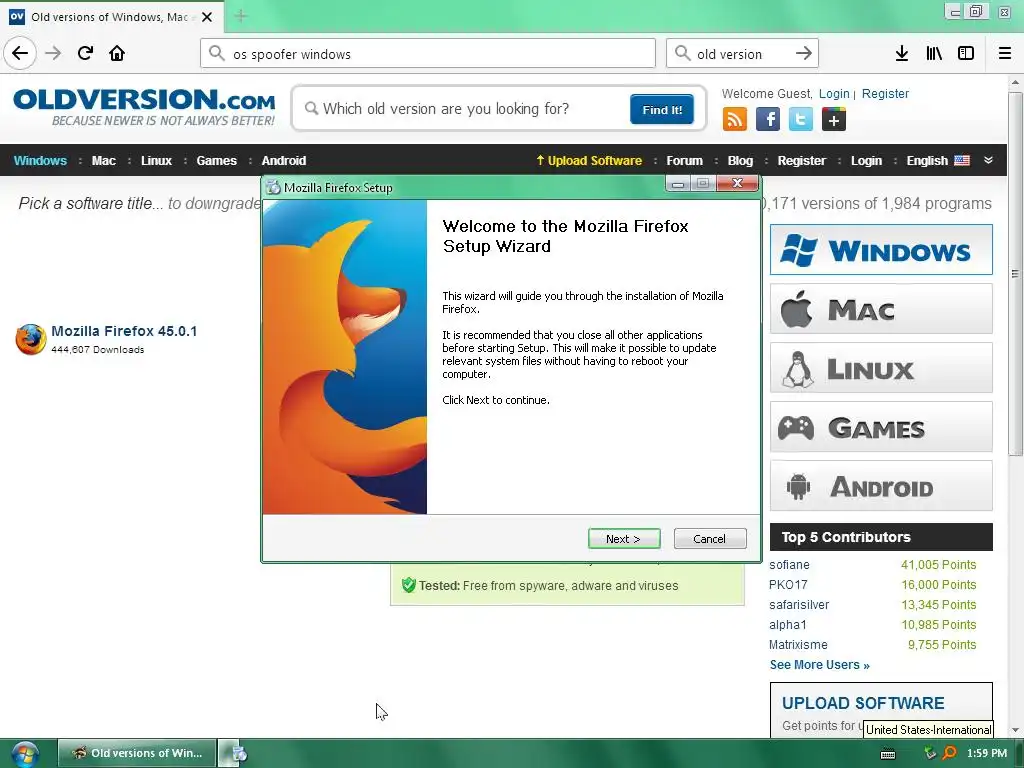Open the Mozilla Firefox 45.0.1 title link
Viewport: 1024px width, 768px height.
click(124, 331)
